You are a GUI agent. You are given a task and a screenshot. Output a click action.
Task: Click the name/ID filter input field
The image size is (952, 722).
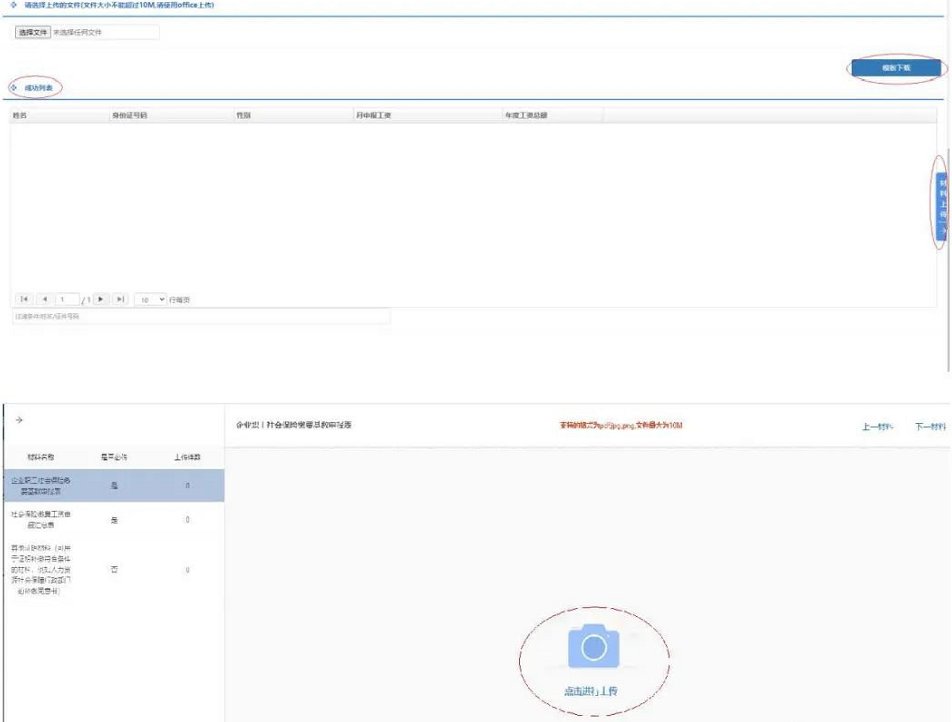[x=200, y=317]
